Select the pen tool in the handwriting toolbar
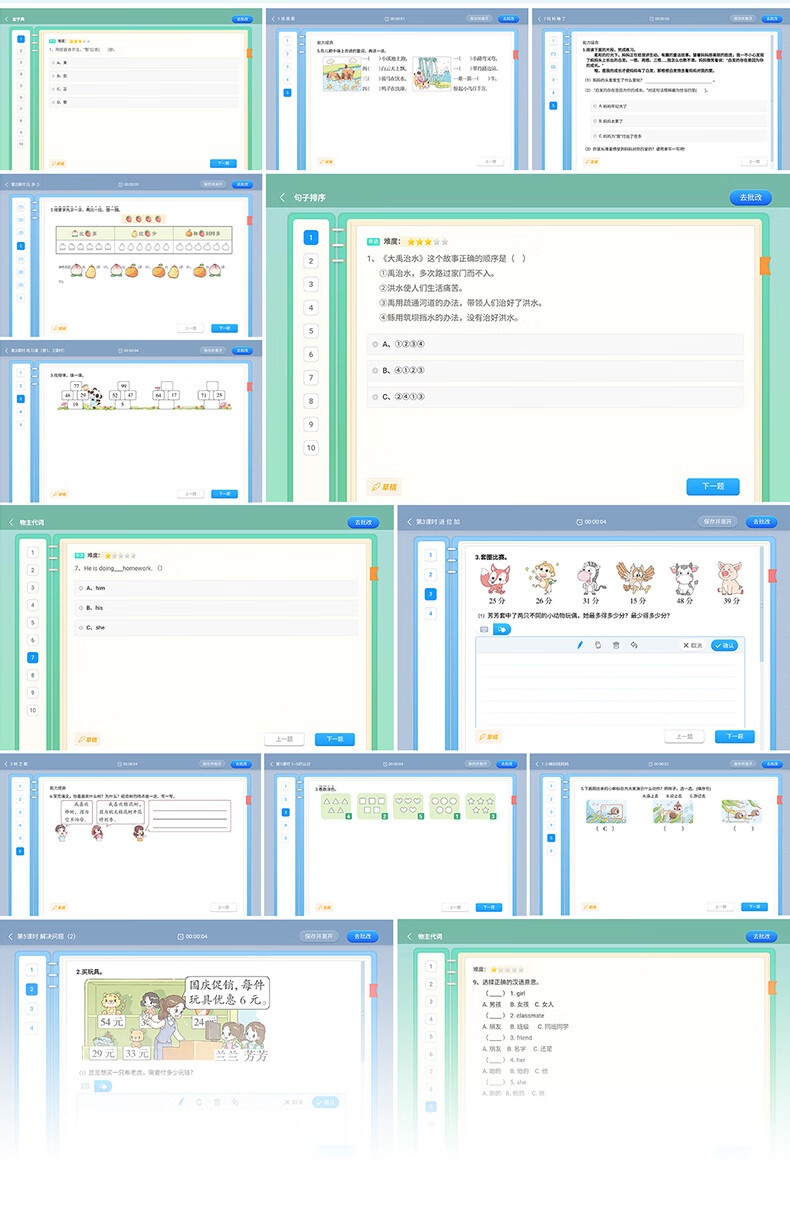The height and width of the screenshot is (1220, 790). click(x=579, y=645)
